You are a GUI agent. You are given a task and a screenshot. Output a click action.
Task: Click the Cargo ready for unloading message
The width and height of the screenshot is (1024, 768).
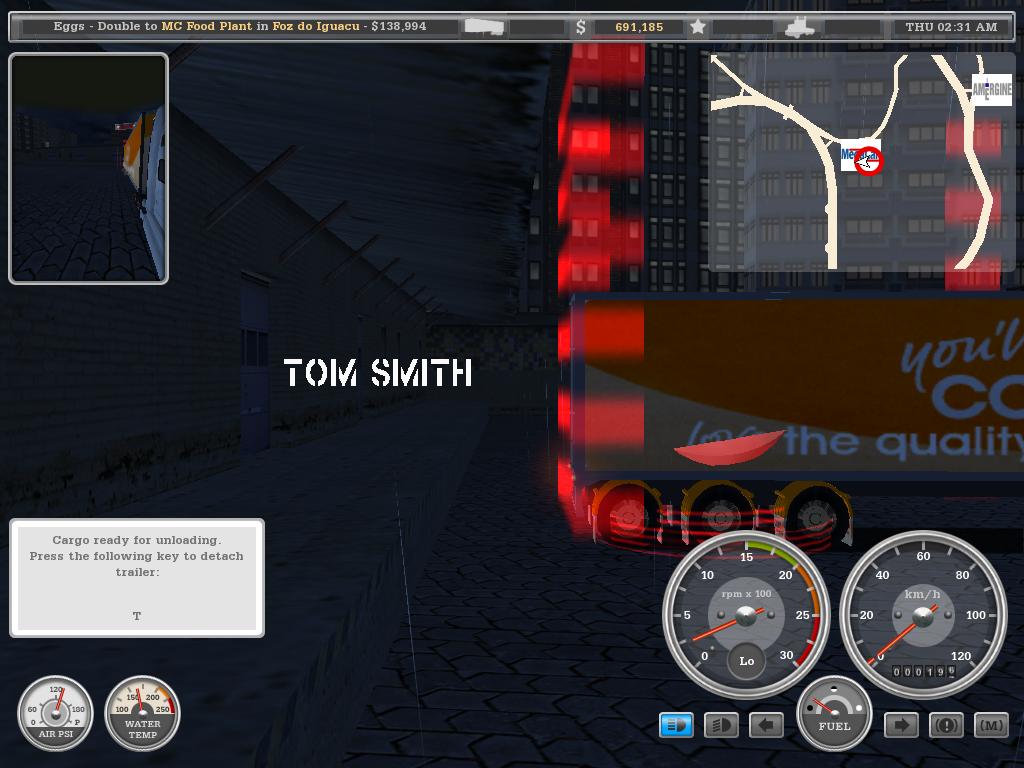136,540
